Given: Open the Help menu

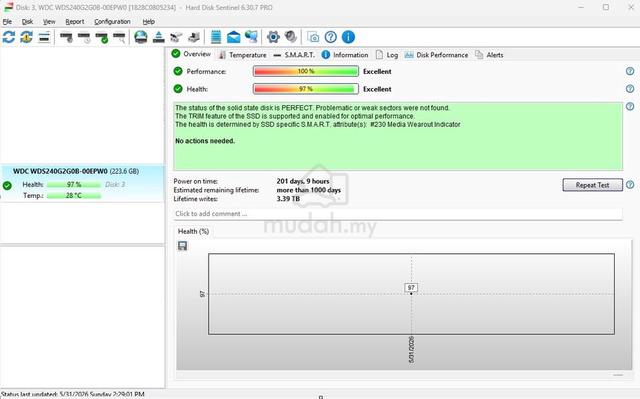Looking at the screenshot, I should (x=149, y=22).
